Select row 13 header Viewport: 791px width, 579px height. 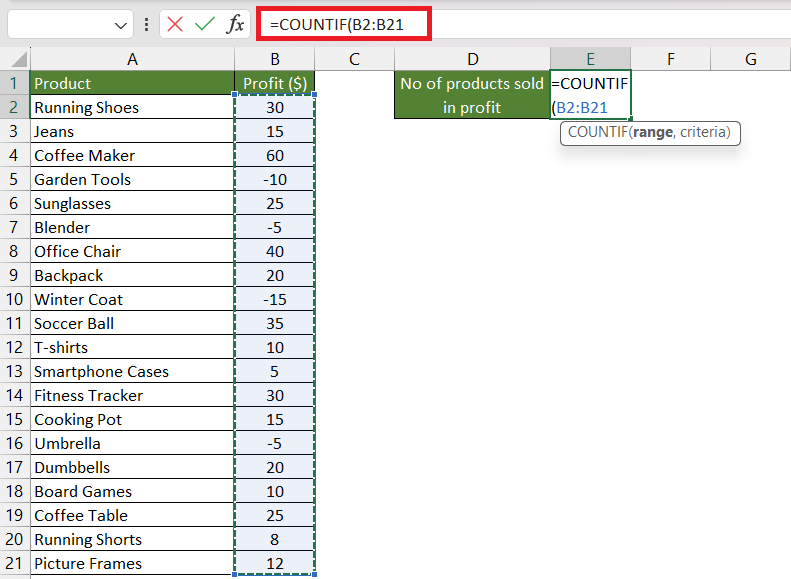(14, 371)
